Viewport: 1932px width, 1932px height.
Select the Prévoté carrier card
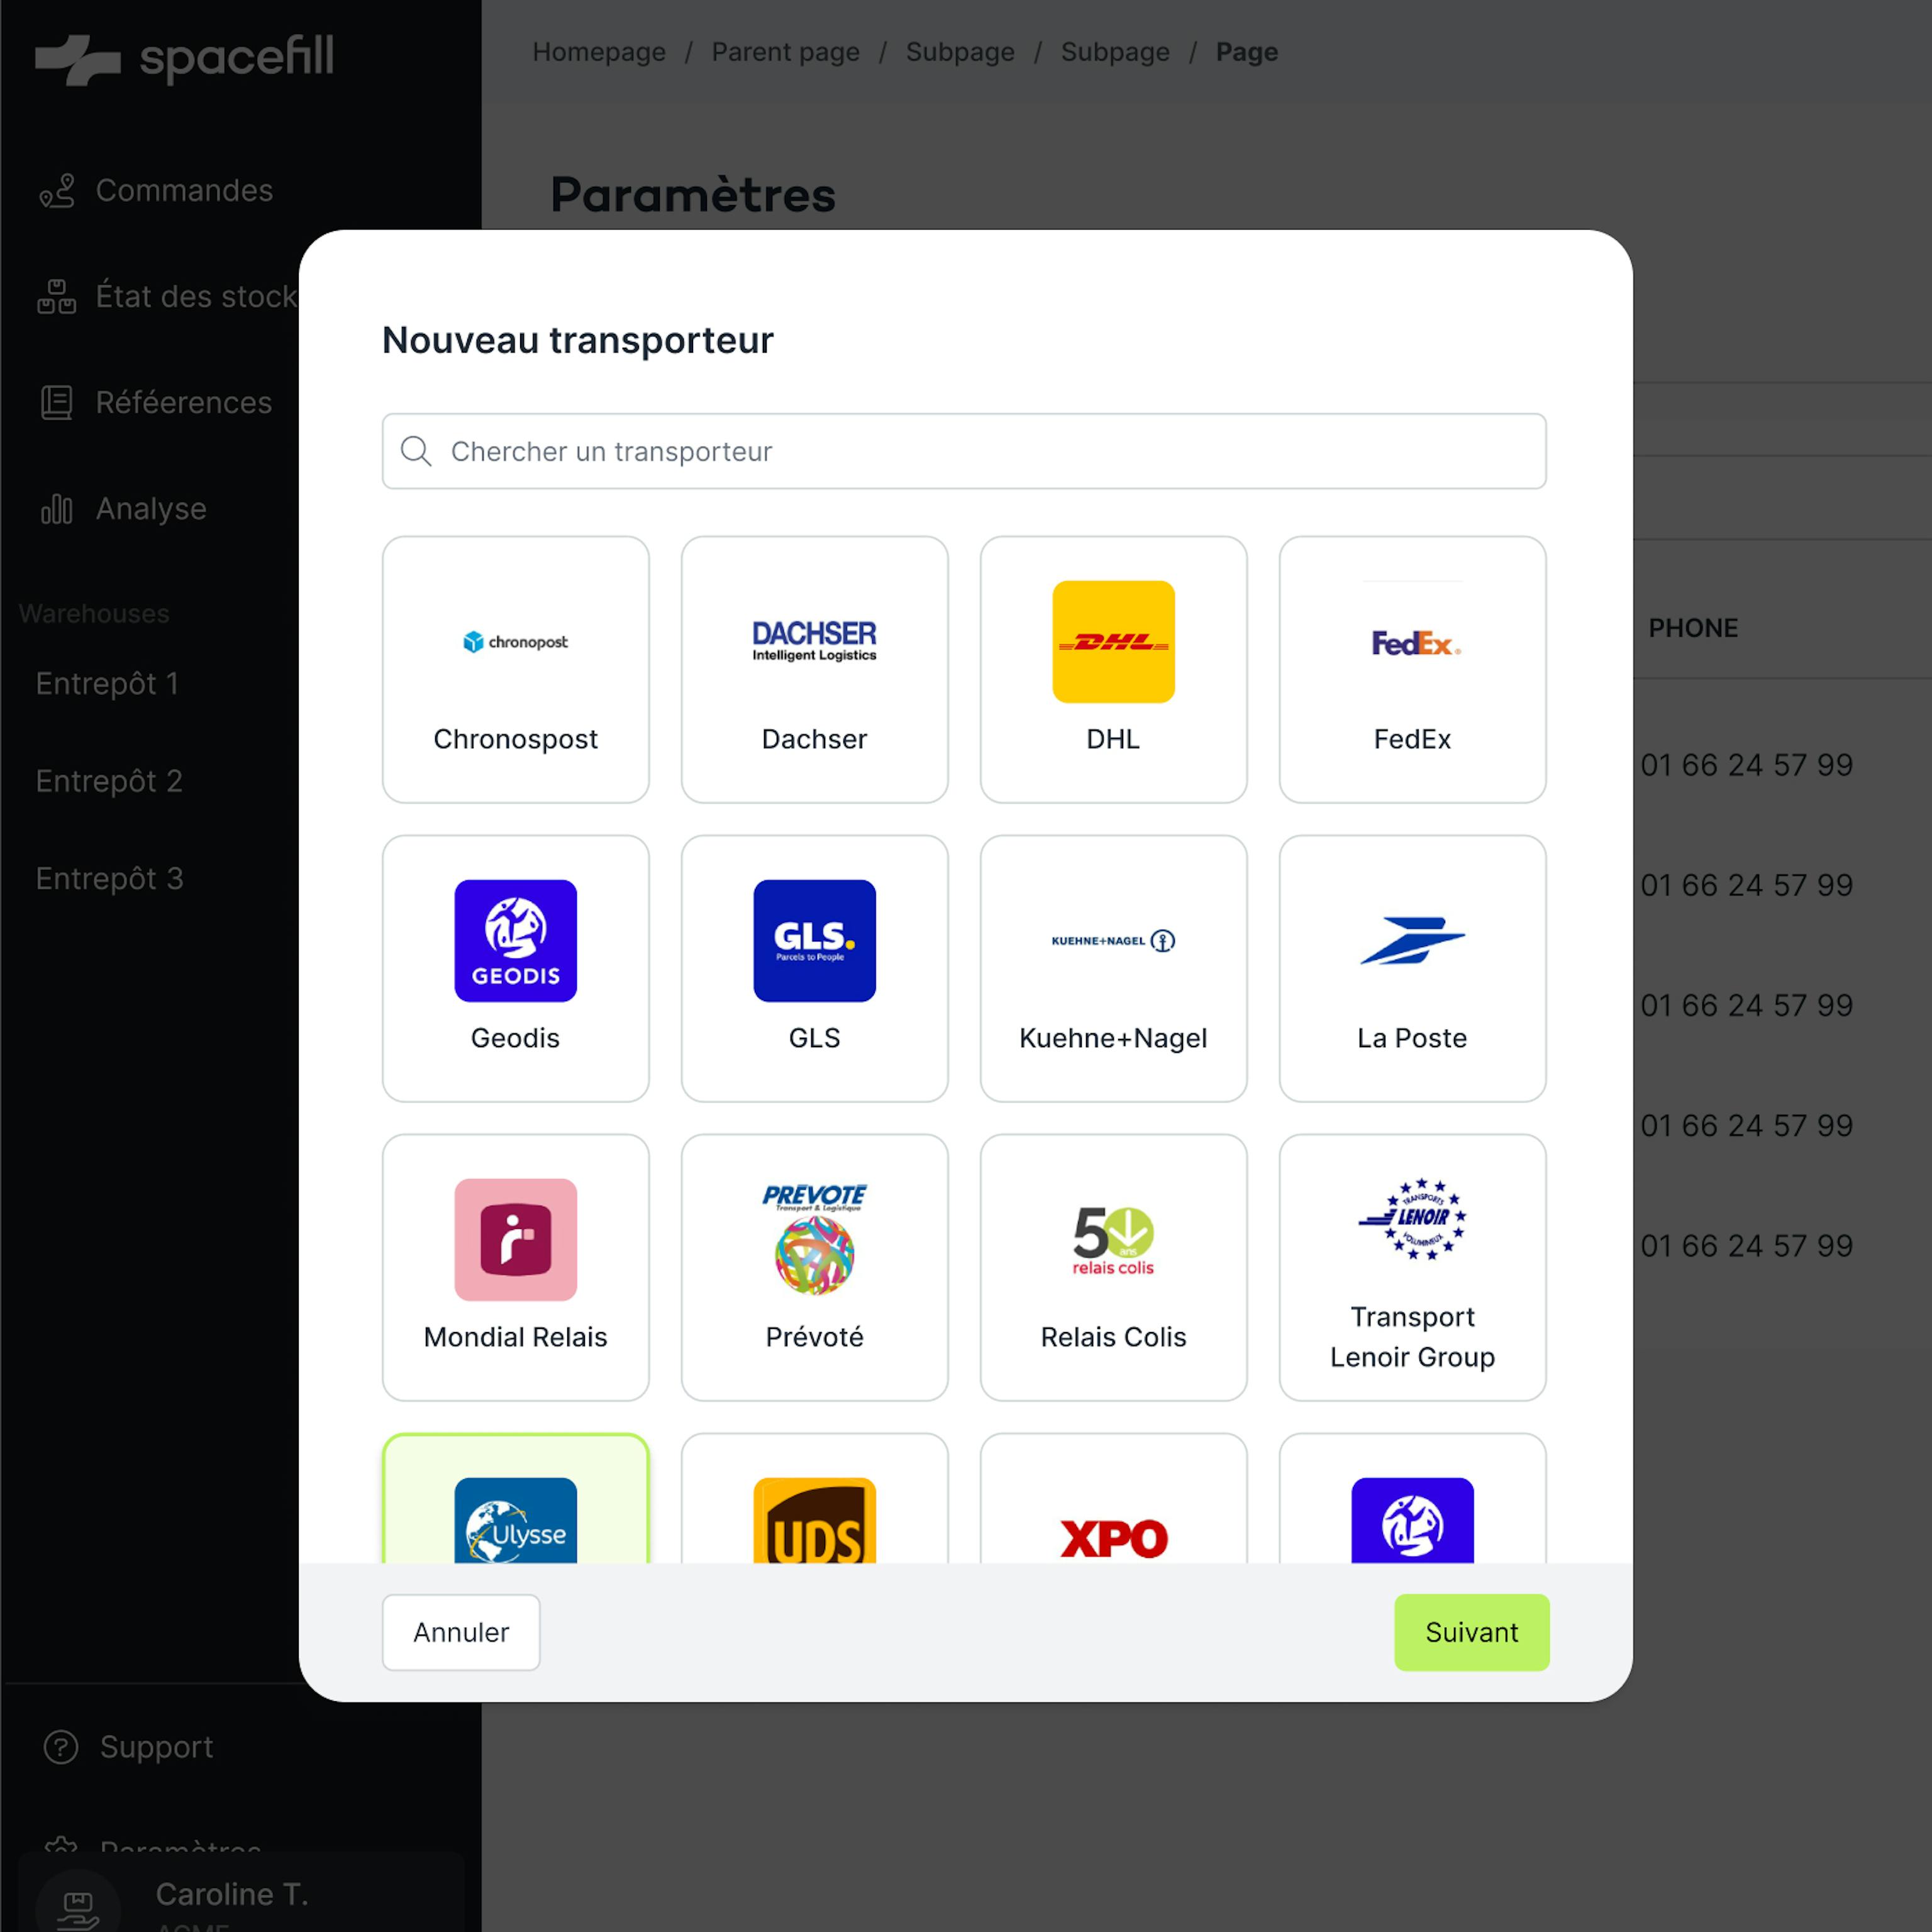pos(814,1267)
